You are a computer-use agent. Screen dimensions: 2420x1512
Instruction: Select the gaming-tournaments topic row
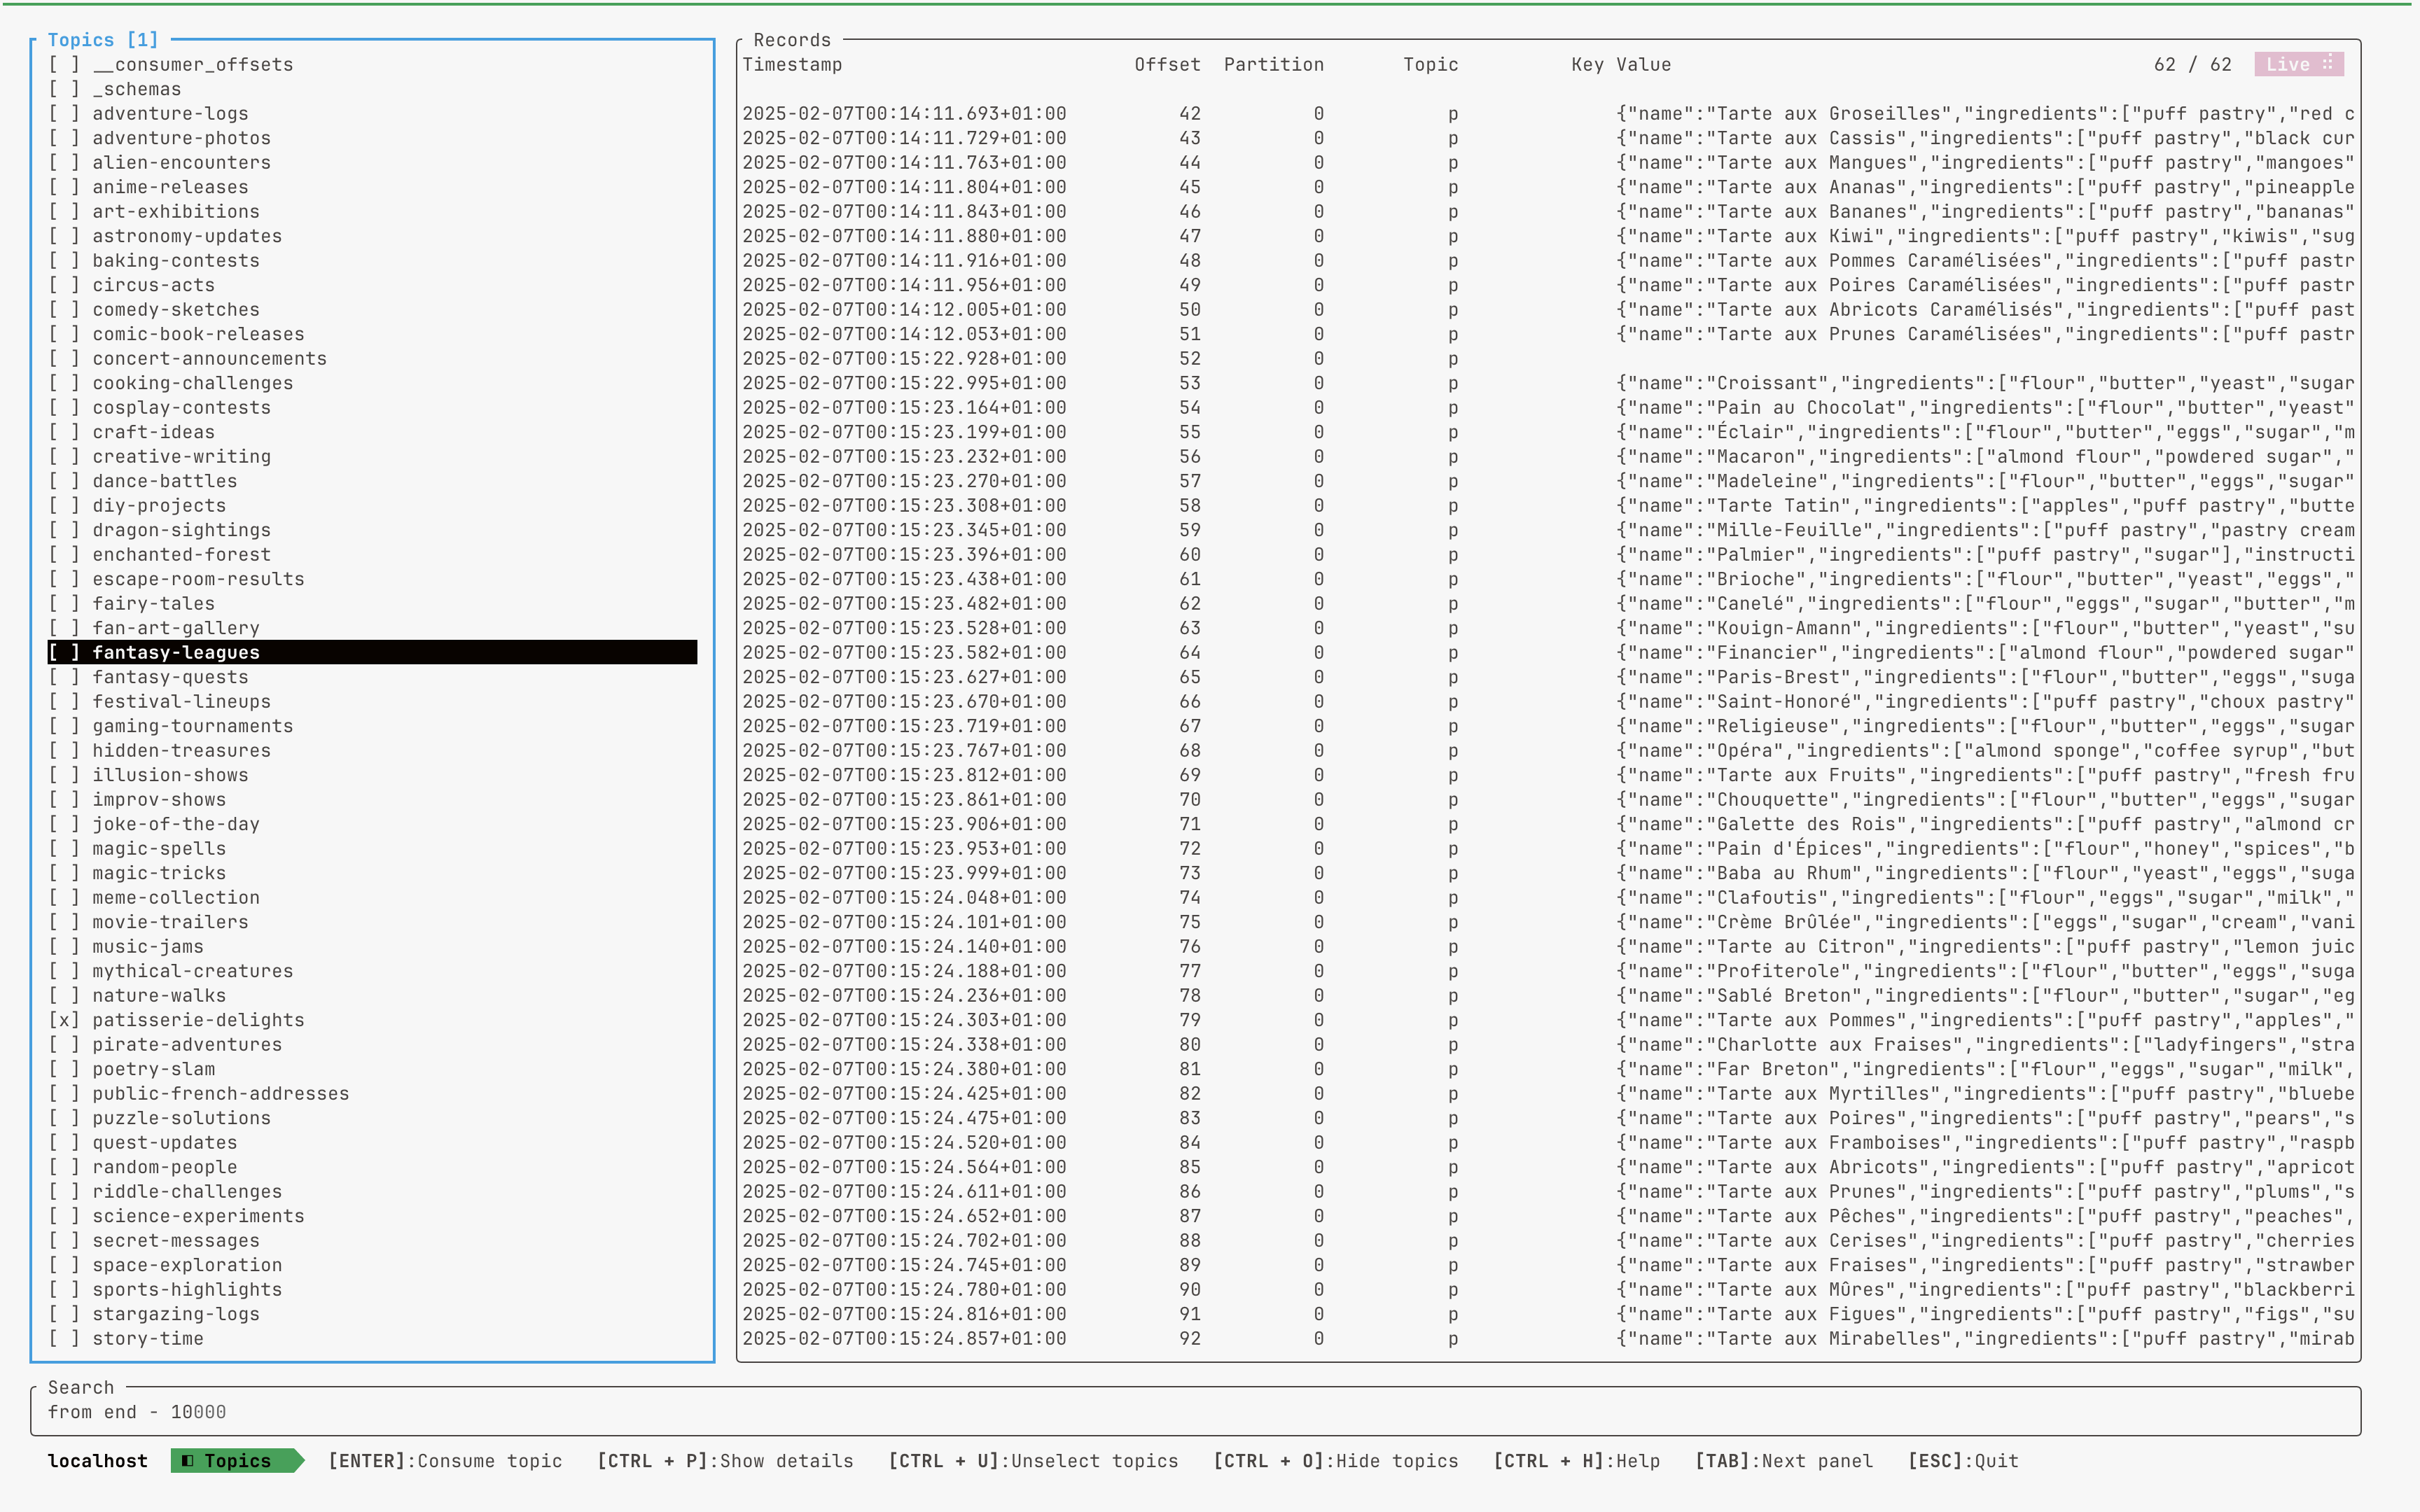tap(372, 726)
